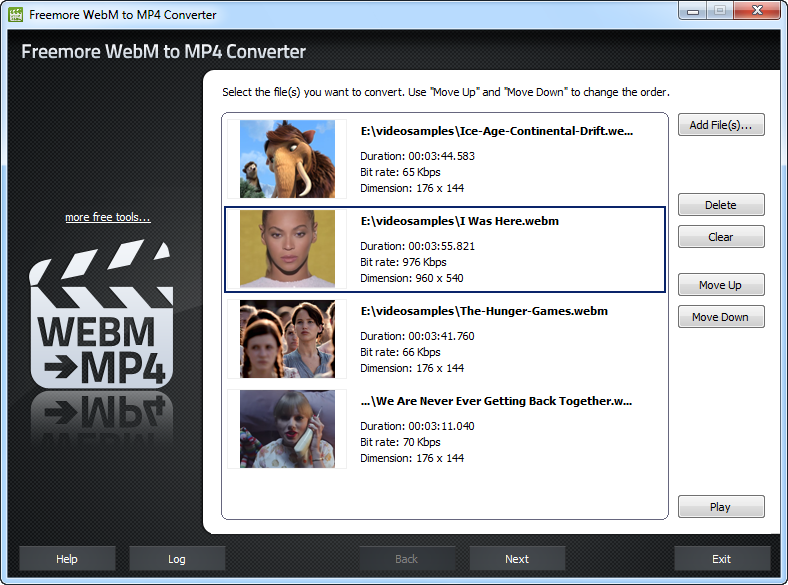The image size is (788, 585).
Task: Select The-Hunger-Games video thumbnail
Action: pyautogui.click(x=287, y=339)
